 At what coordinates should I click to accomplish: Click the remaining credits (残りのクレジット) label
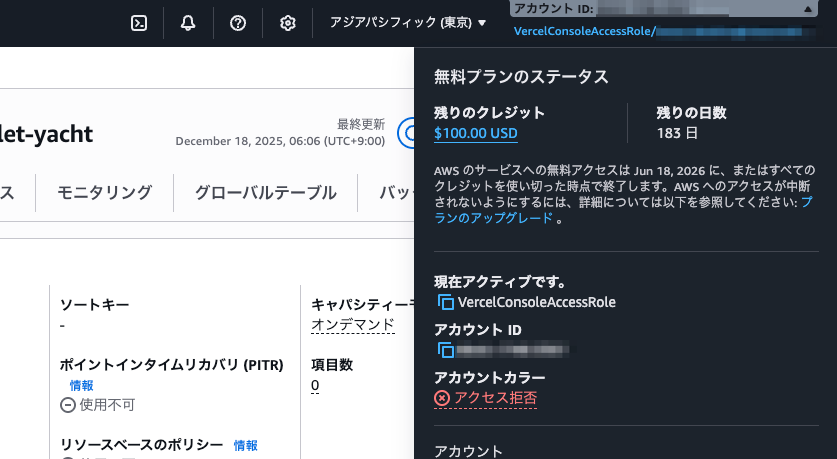click(489, 113)
